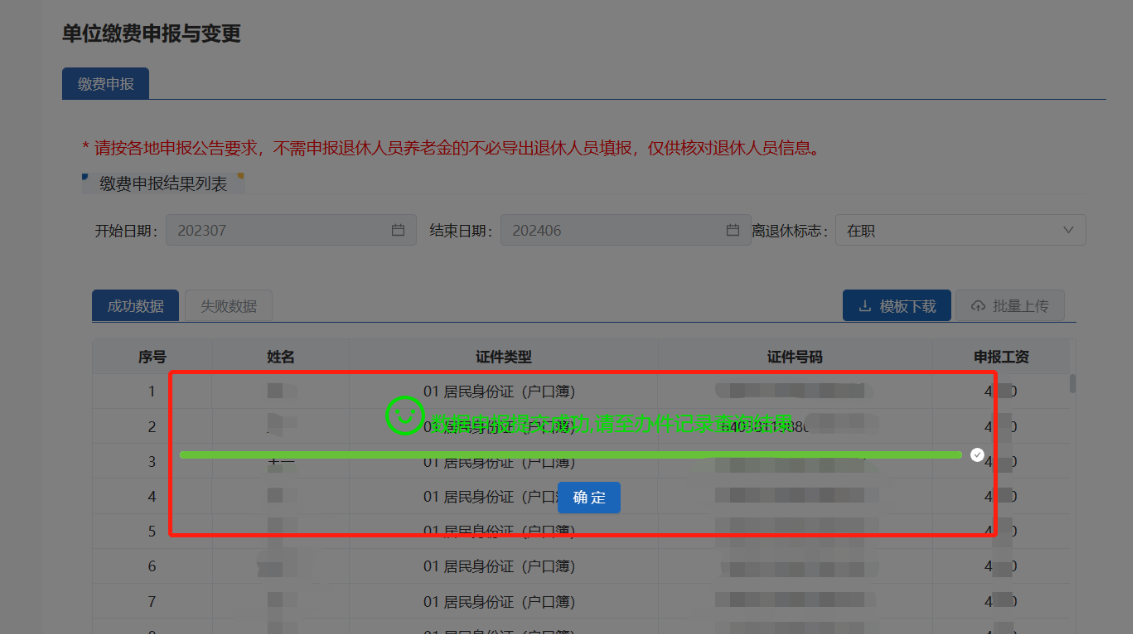Expand the 离退休标志 dropdown arrow

(1068, 230)
